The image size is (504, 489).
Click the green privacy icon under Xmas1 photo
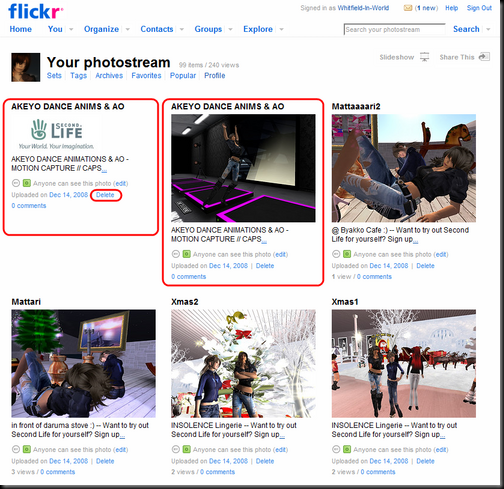click(347, 450)
